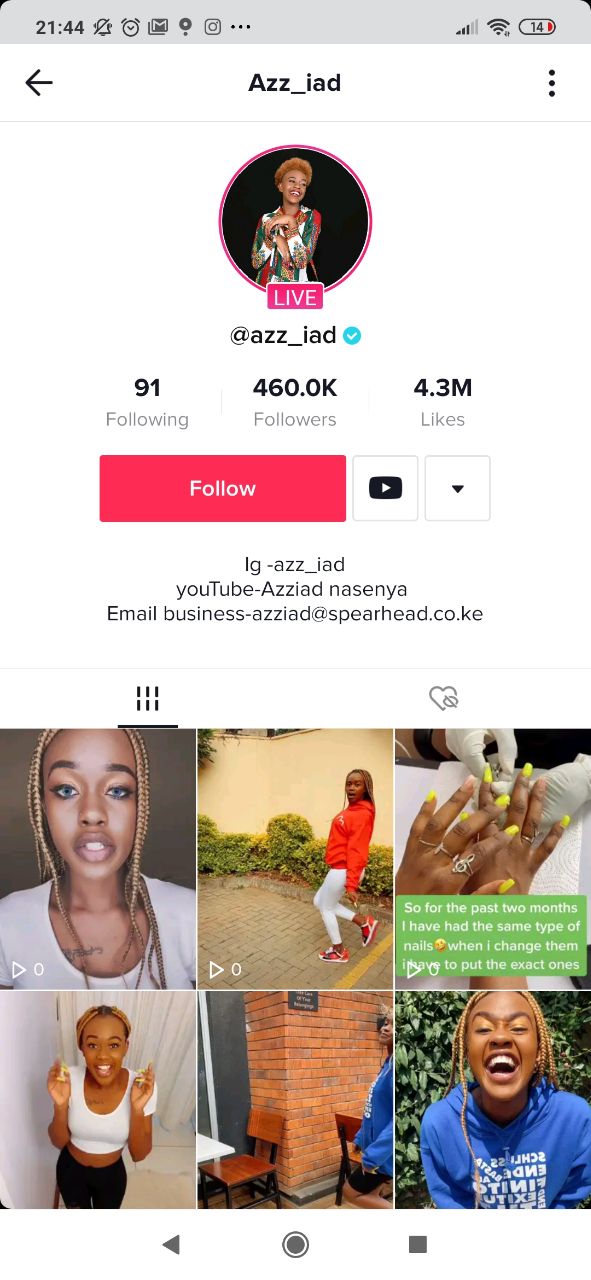The image size is (591, 1280).
Task: Open the white crop top video thumbnail
Action: click(98, 1100)
